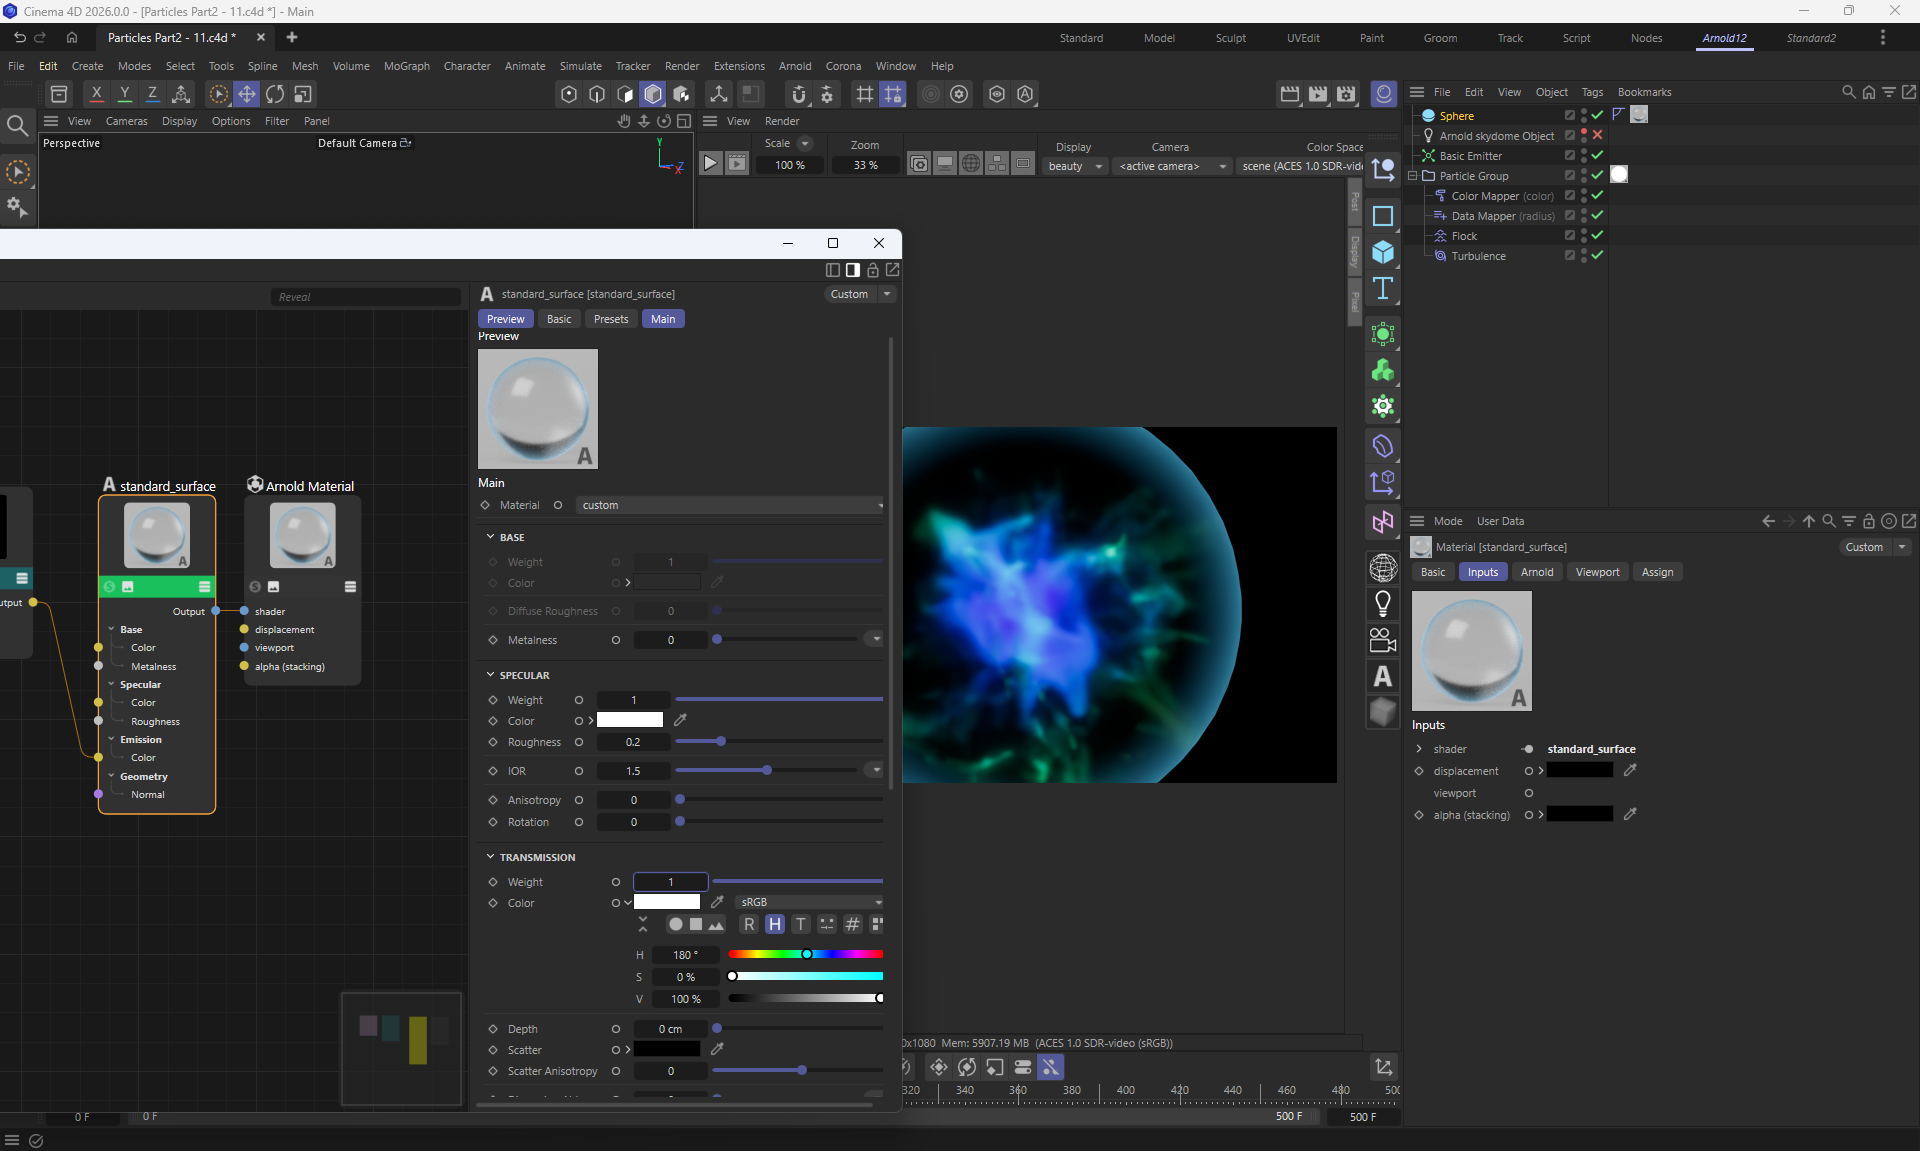Select the Scale tool in toolbar
The image size is (1920, 1151).
[x=303, y=94]
